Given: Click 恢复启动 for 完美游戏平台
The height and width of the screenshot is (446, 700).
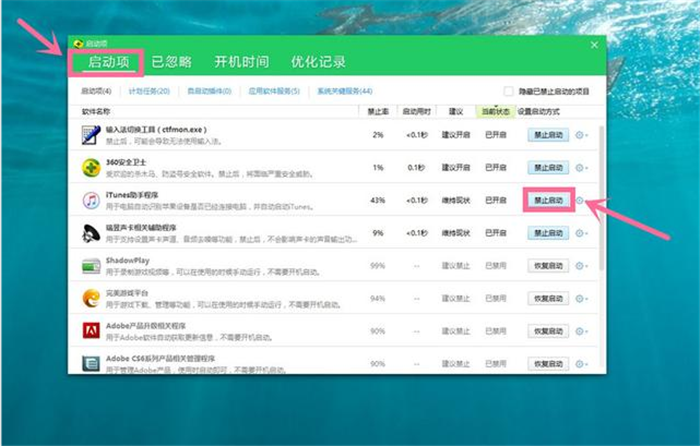Looking at the screenshot, I should pos(548,298).
